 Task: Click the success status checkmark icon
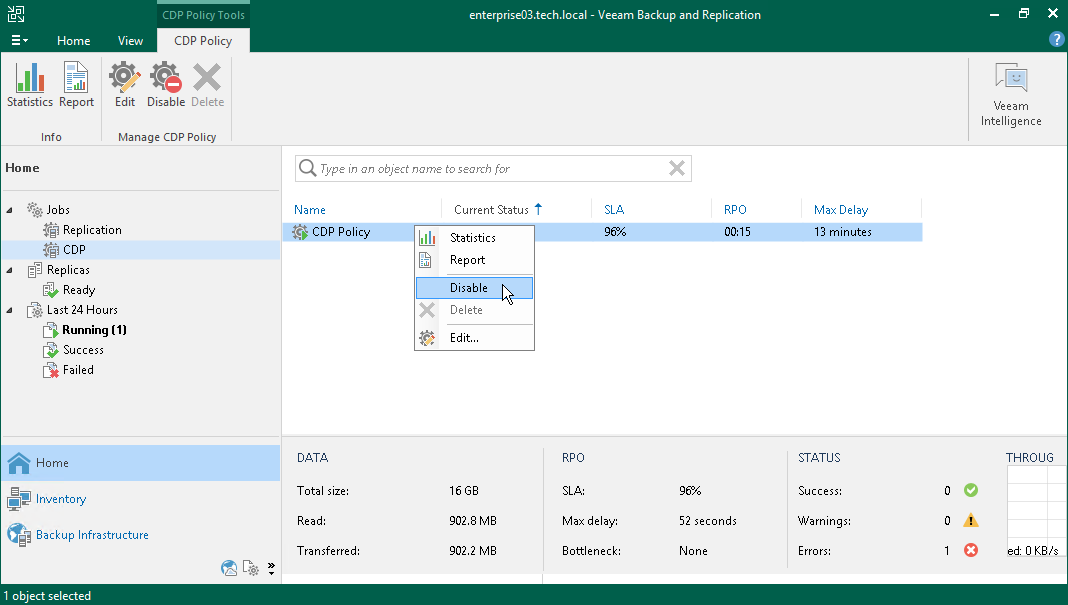[969, 490]
